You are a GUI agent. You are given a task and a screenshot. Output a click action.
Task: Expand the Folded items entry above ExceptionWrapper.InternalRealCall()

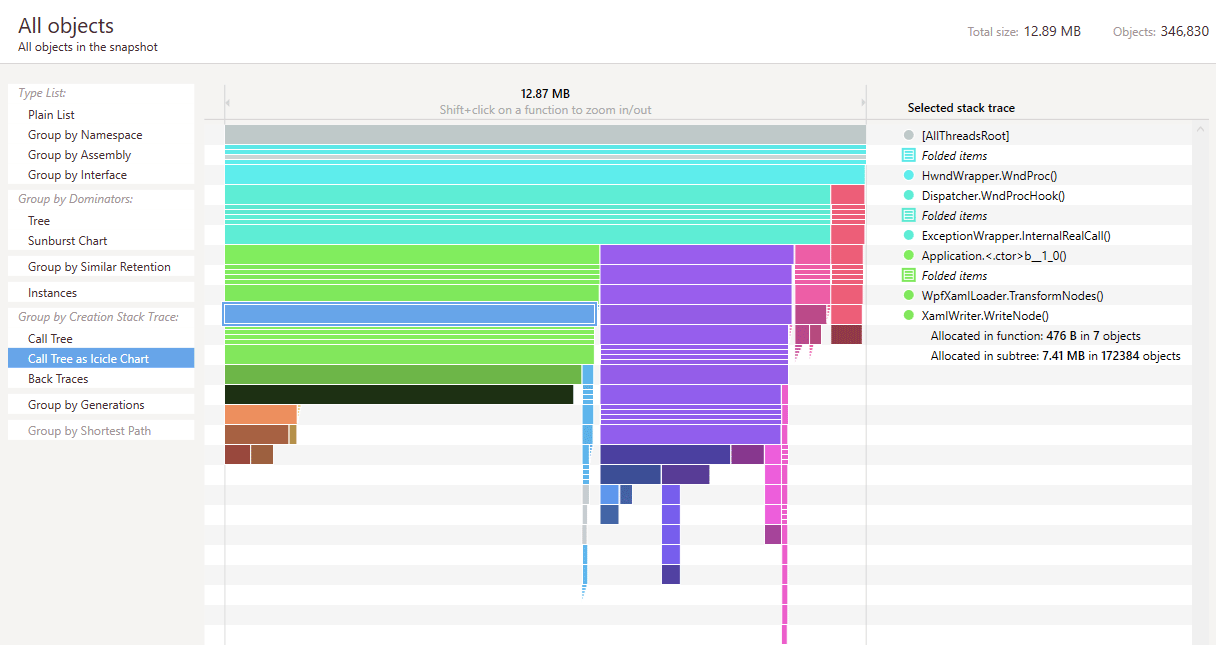click(954, 216)
